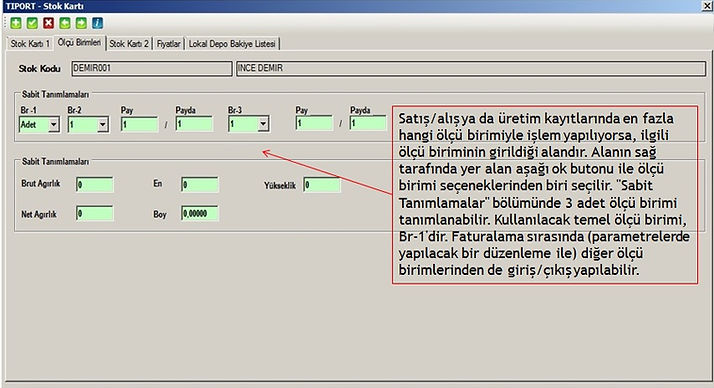This screenshot has width=714, height=388.
Task: Click the green checkmark save icon
Action: [x=32, y=23]
